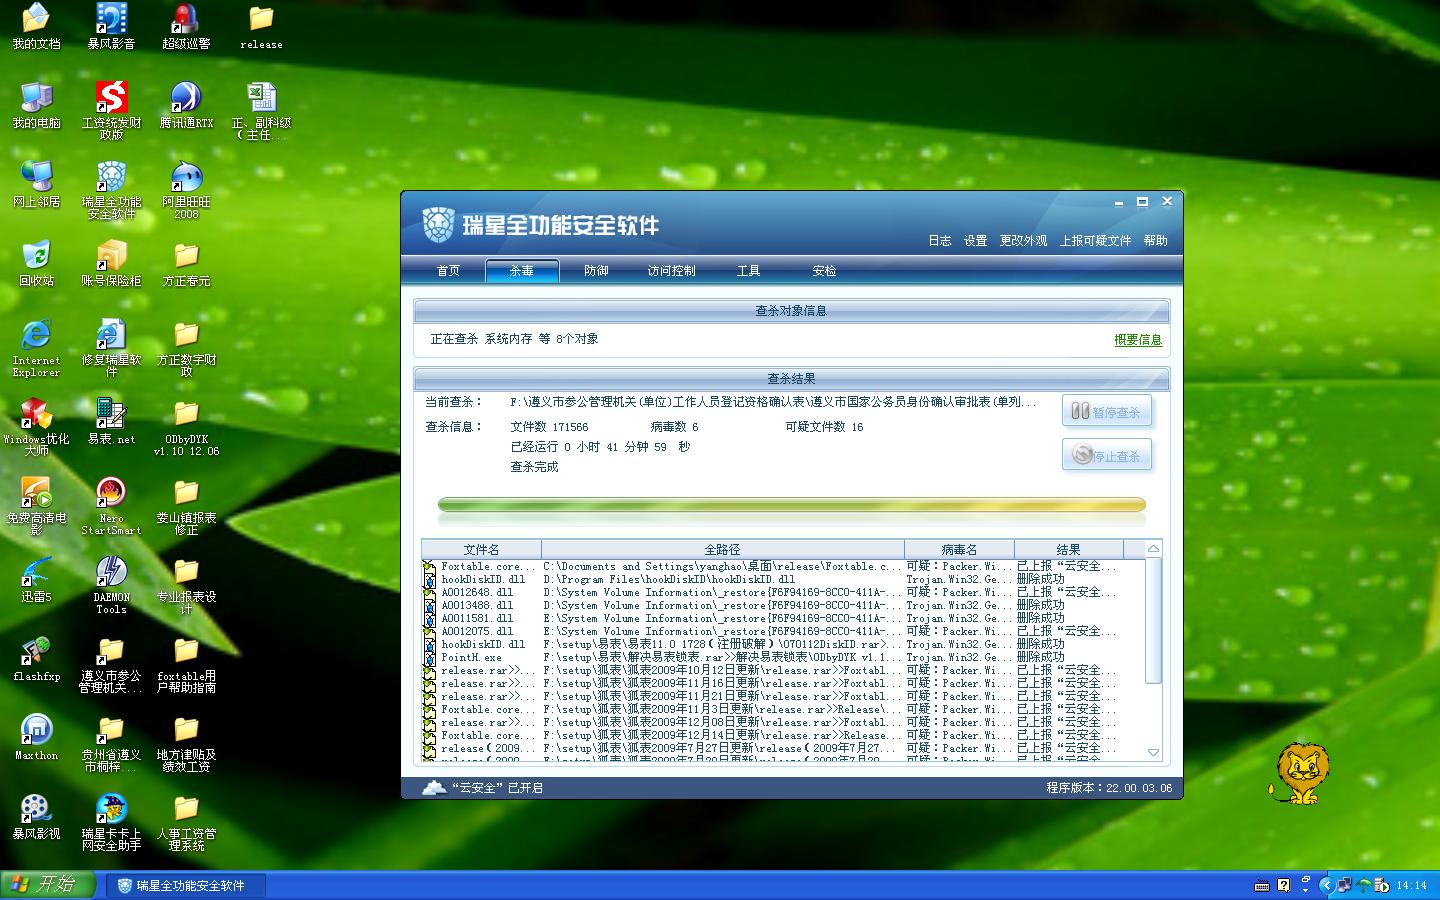Image resolution: width=1440 pixels, height=900 pixels.
Task: Launch DAEMON Tools desktop icon
Action: coord(111,585)
